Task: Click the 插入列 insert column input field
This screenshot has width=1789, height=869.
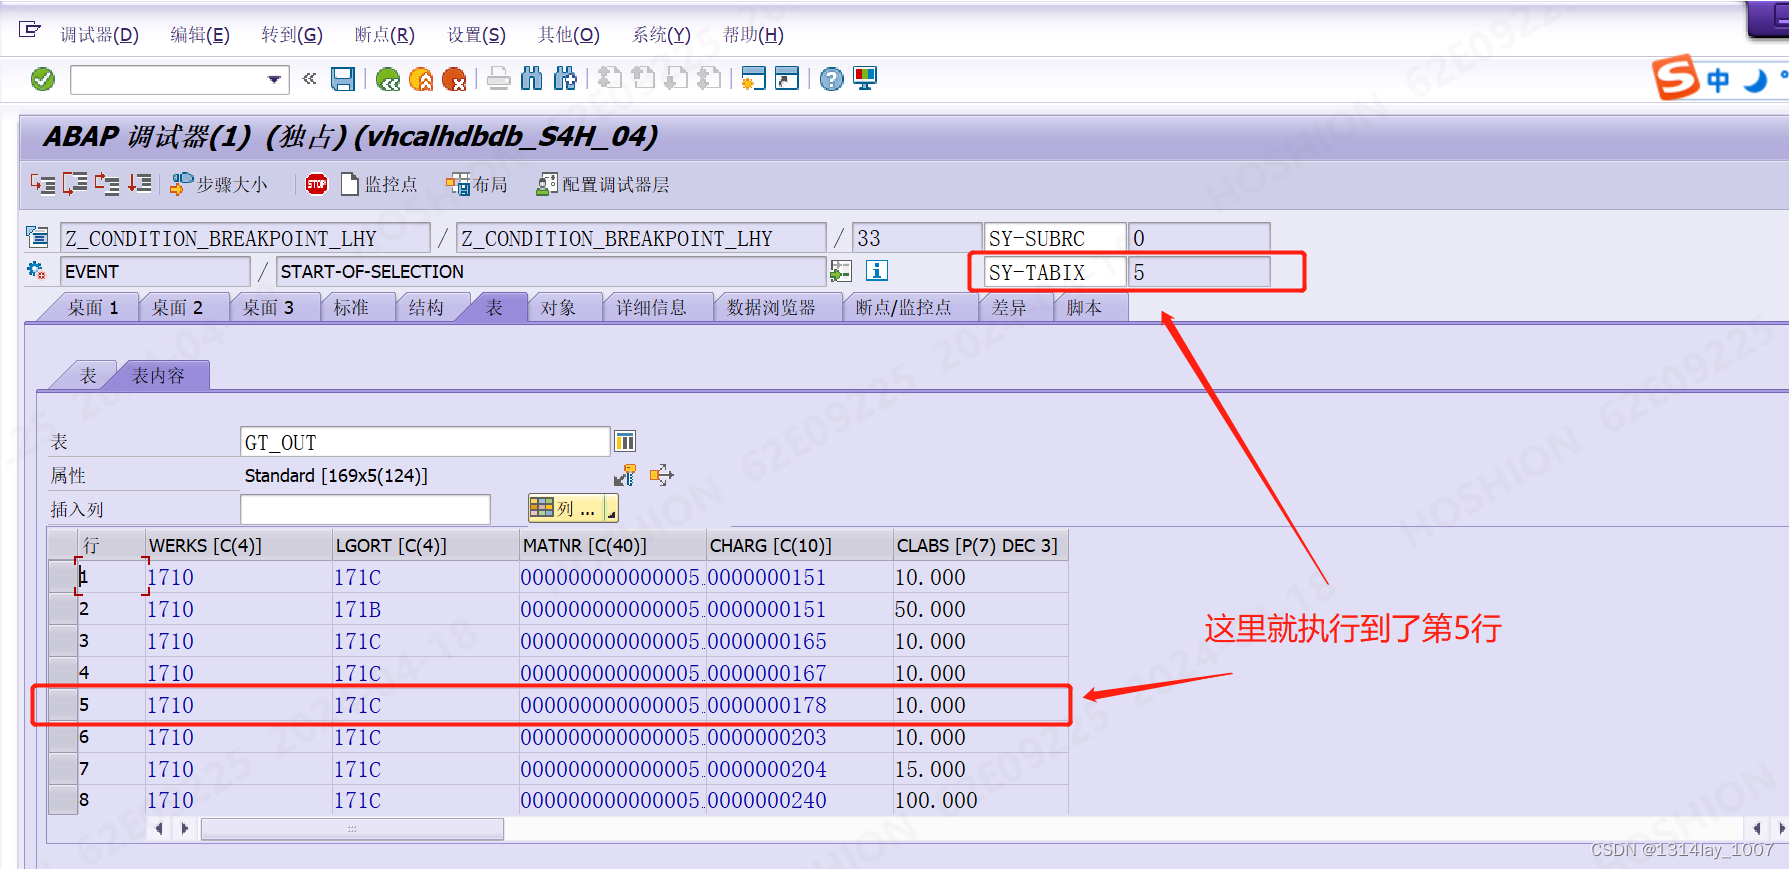Action: (x=365, y=509)
